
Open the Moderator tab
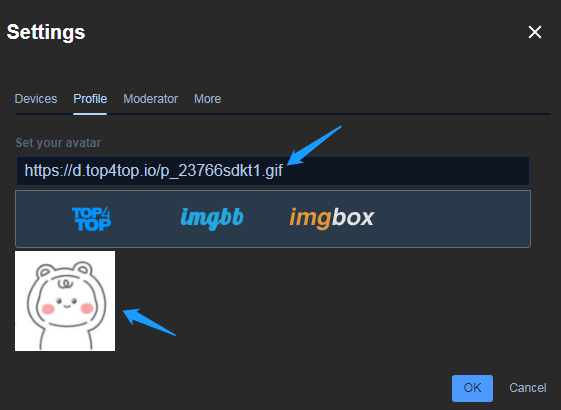pyautogui.click(x=151, y=99)
